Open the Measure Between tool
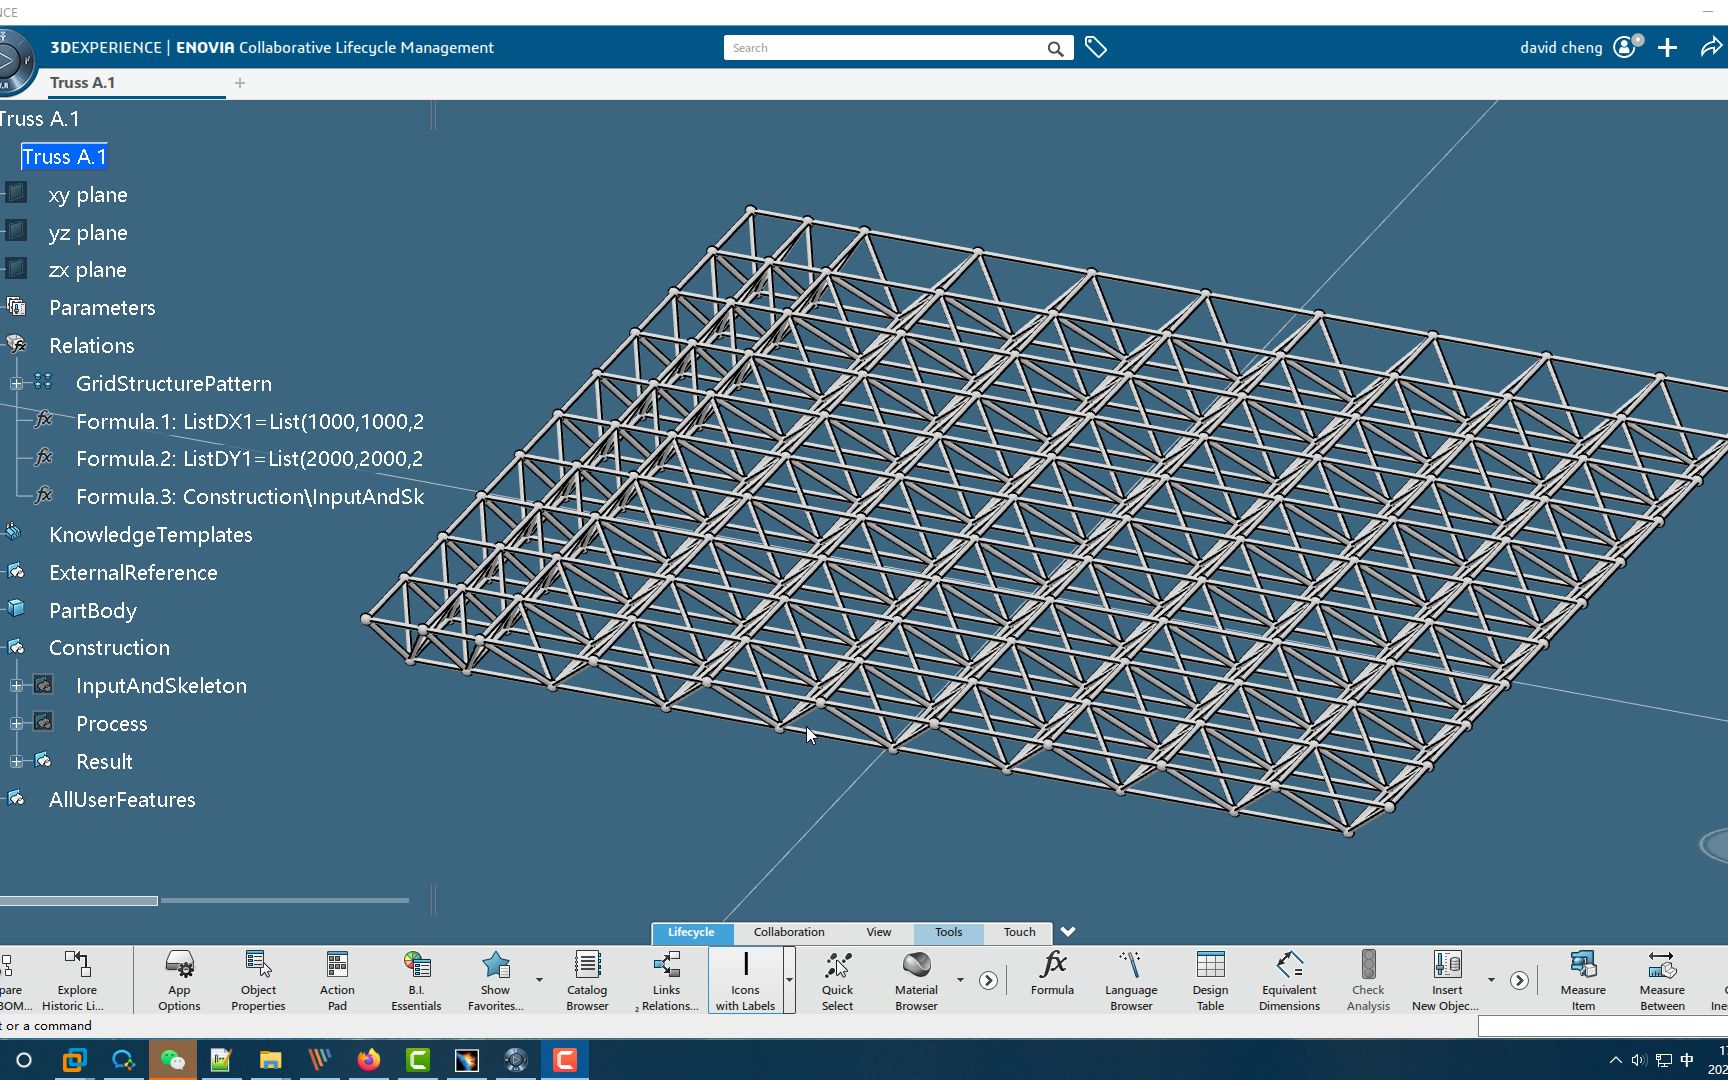 pos(1661,978)
